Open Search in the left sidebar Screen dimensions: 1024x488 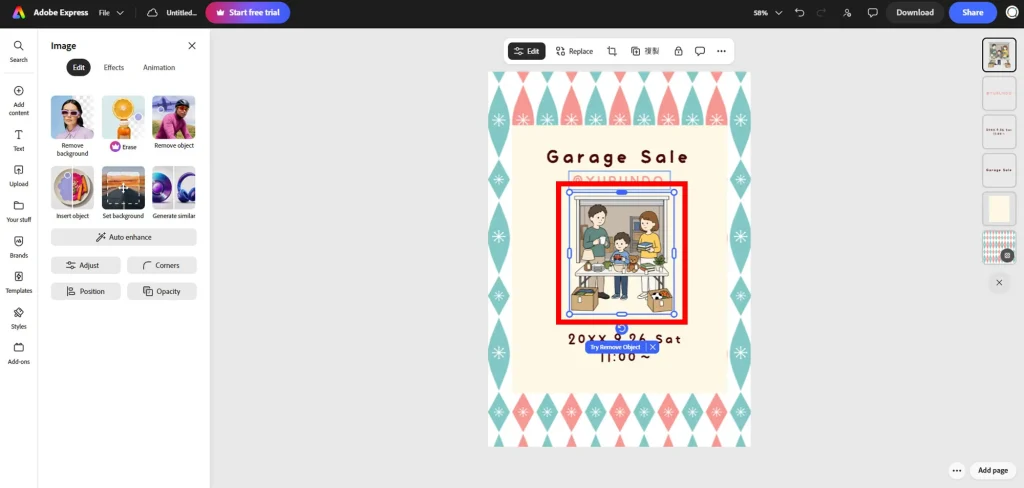(18, 51)
